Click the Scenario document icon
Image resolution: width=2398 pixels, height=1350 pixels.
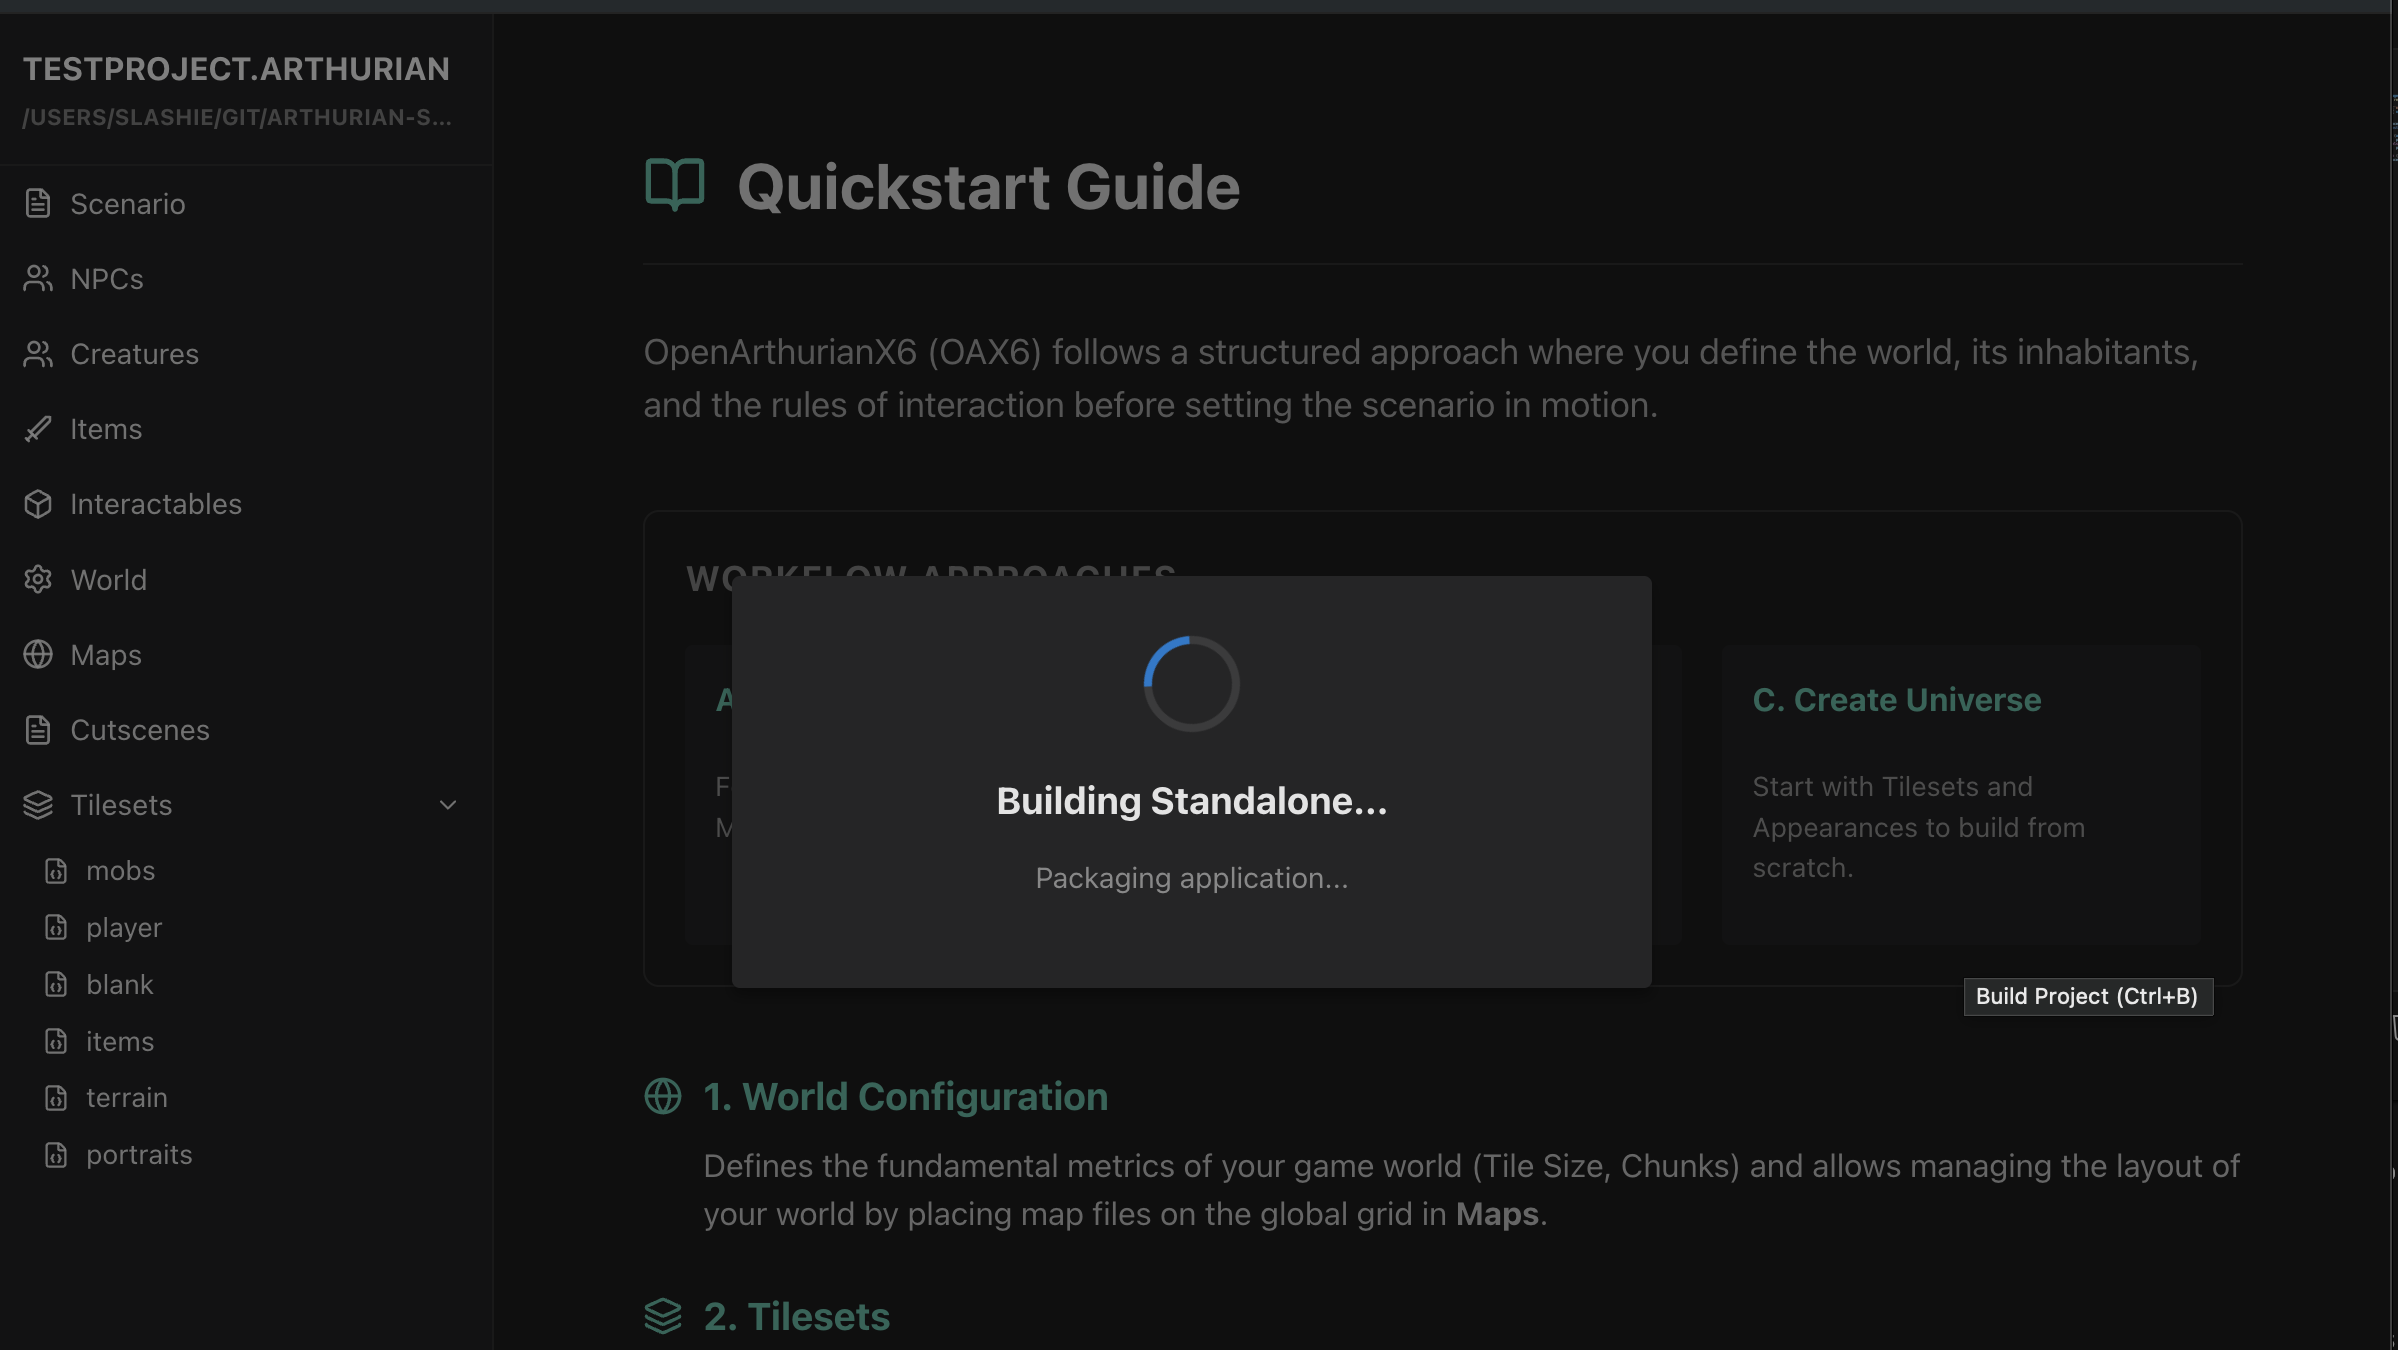click(38, 204)
